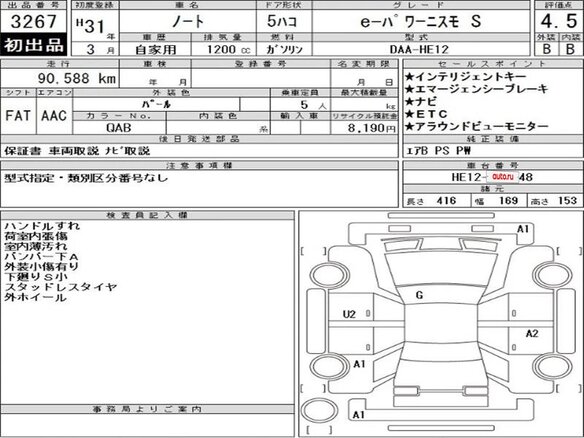
Task: Select sales point ナビ
Action: pyautogui.click(x=421, y=101)
